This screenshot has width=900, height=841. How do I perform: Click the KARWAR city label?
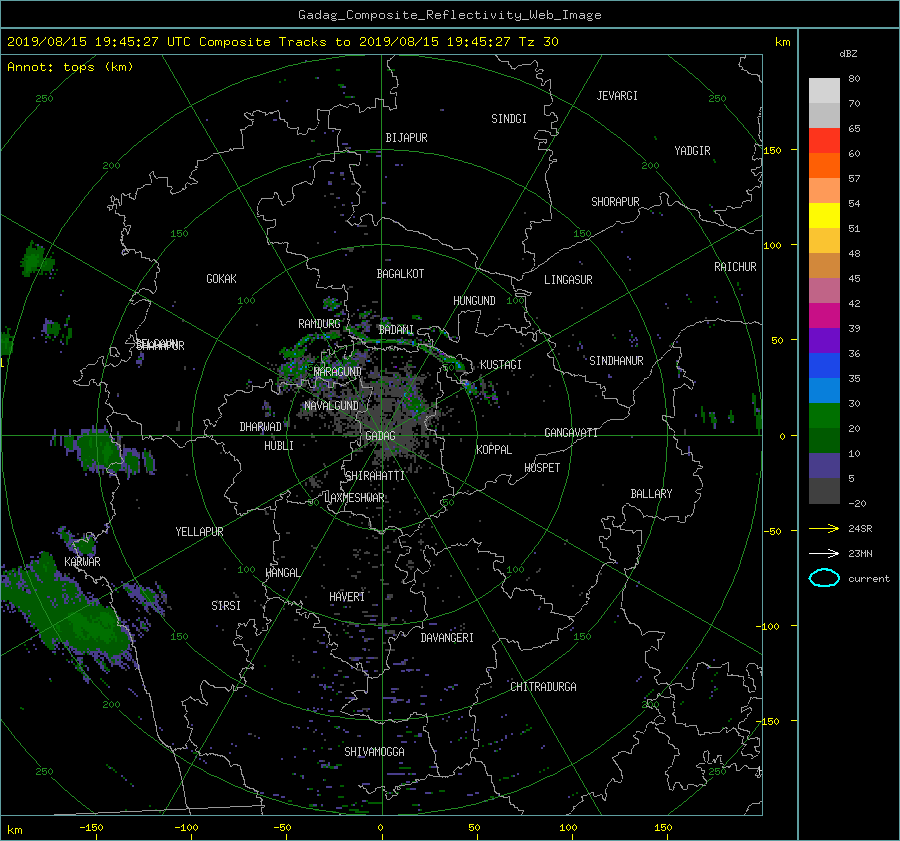[82, 562]
